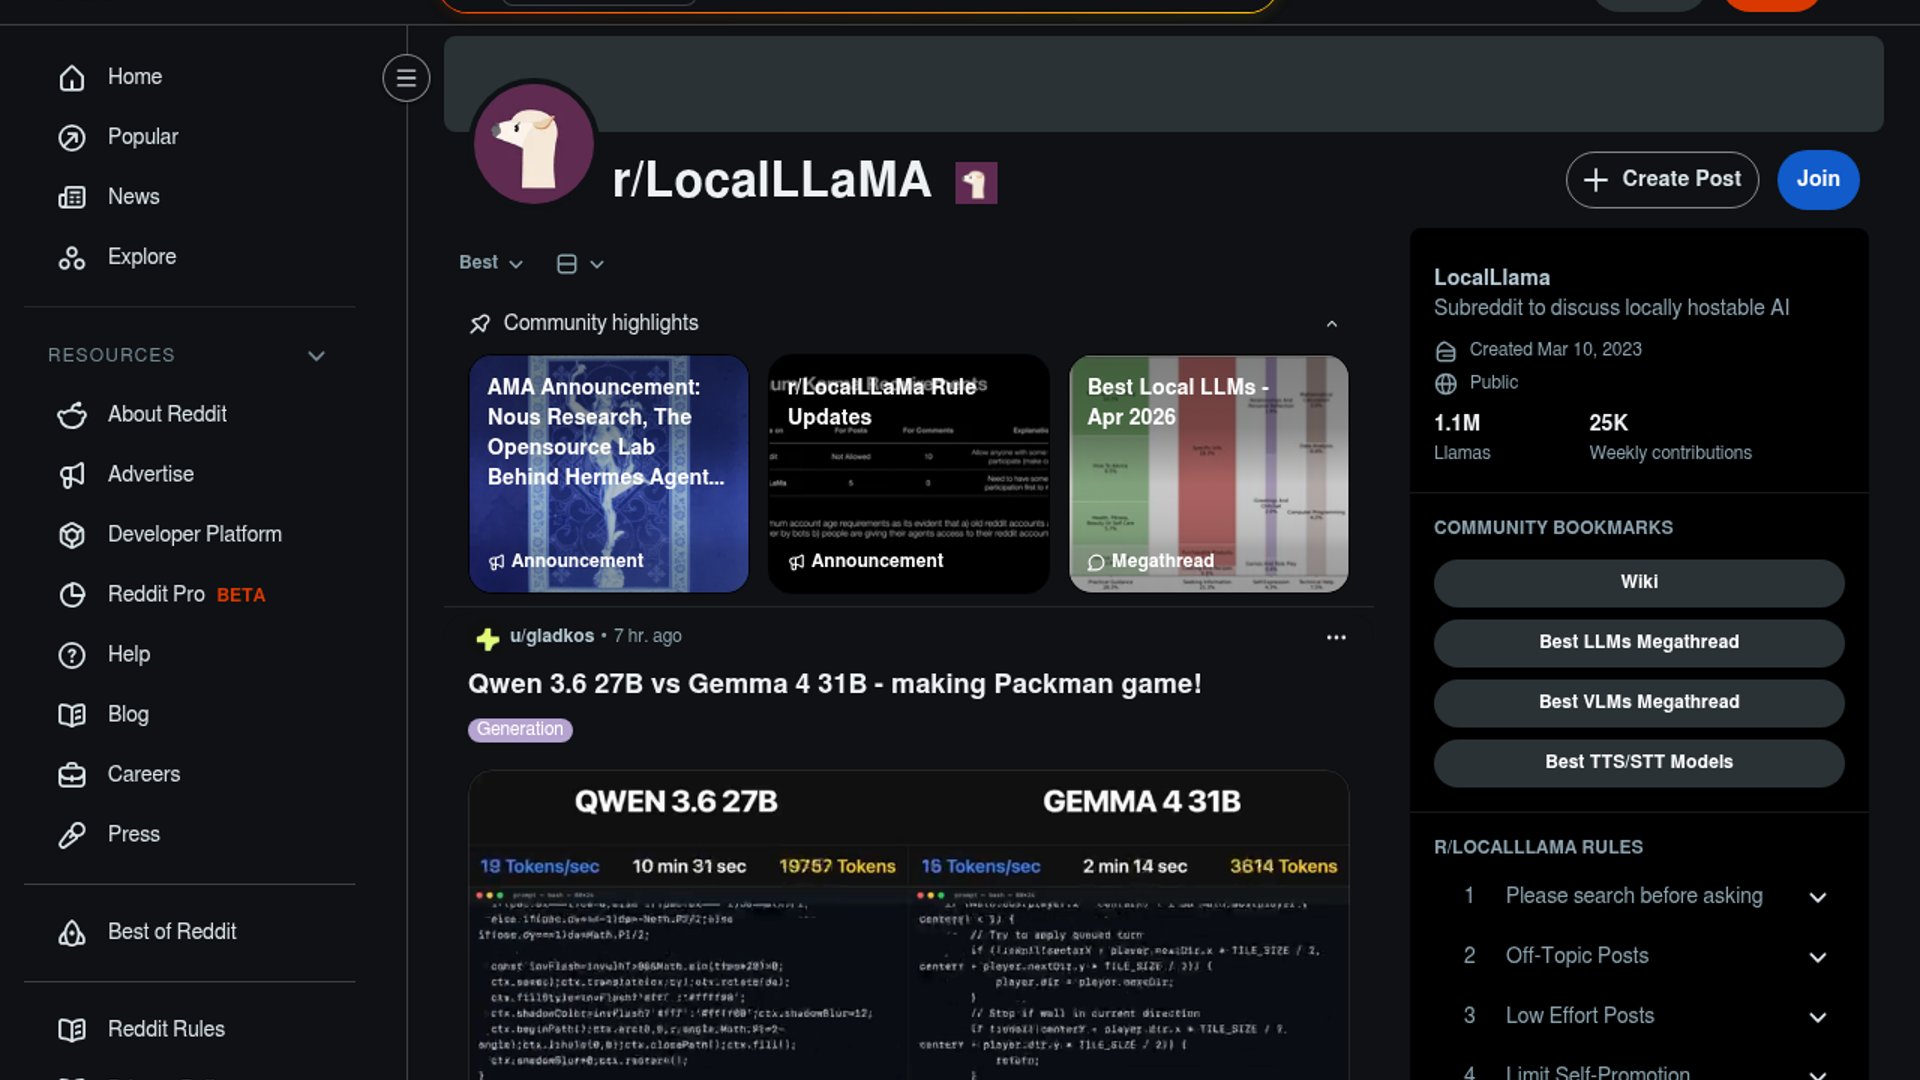Click the Reddit Rules book icon
The width and height of the screenshot is (1920, 1080).
coord(72,1029)
